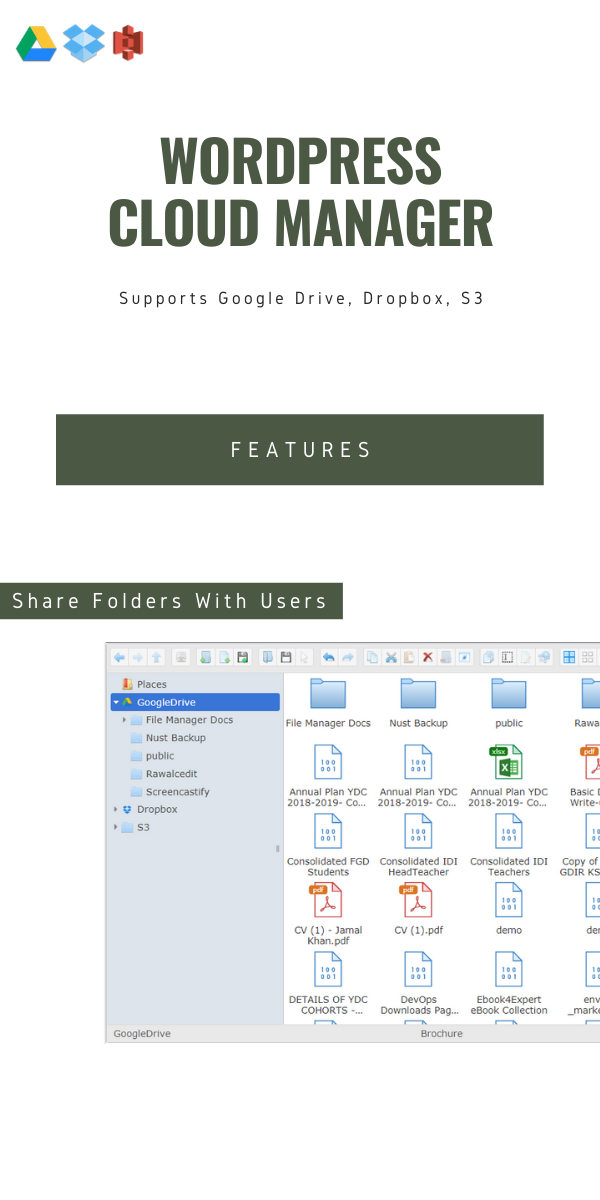Collapse the GoogleDrive tree node
600x1200 pixels.
(116, 702)
